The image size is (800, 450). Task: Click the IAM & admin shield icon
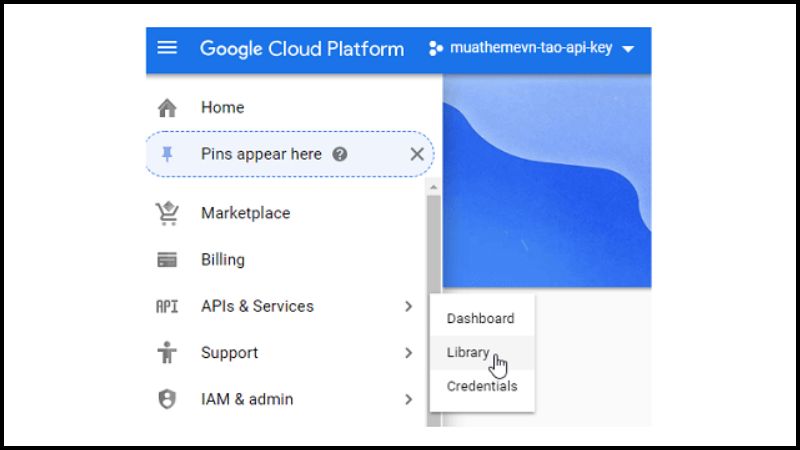pos(167,399)
